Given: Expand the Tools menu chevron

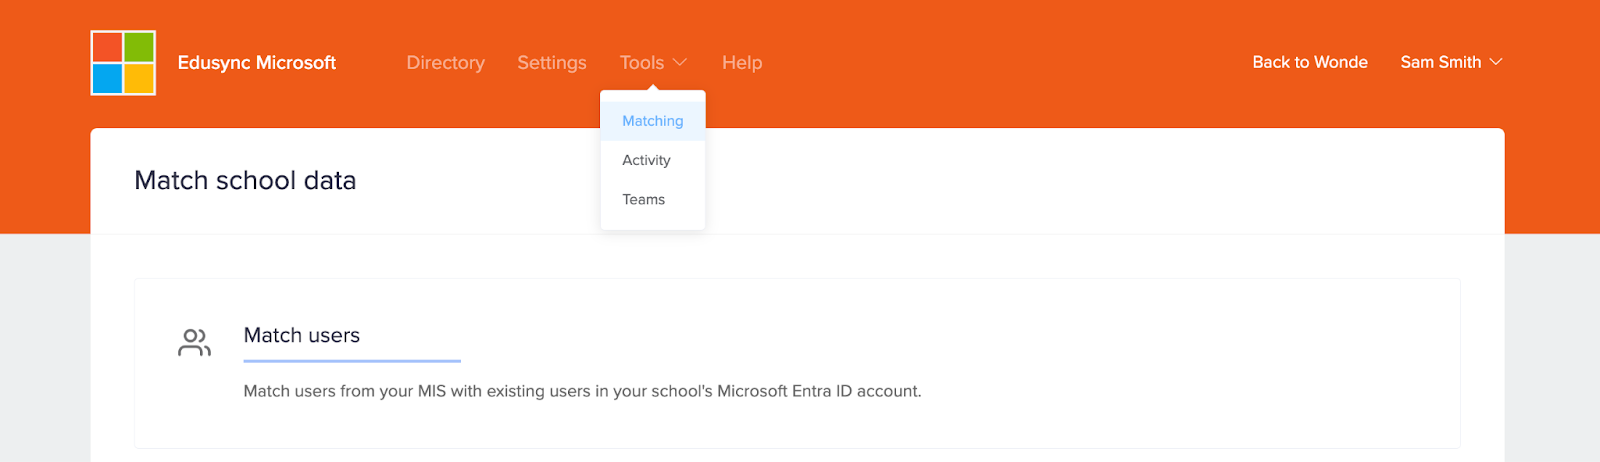Looking at the screenshot, I should point(680,62).
